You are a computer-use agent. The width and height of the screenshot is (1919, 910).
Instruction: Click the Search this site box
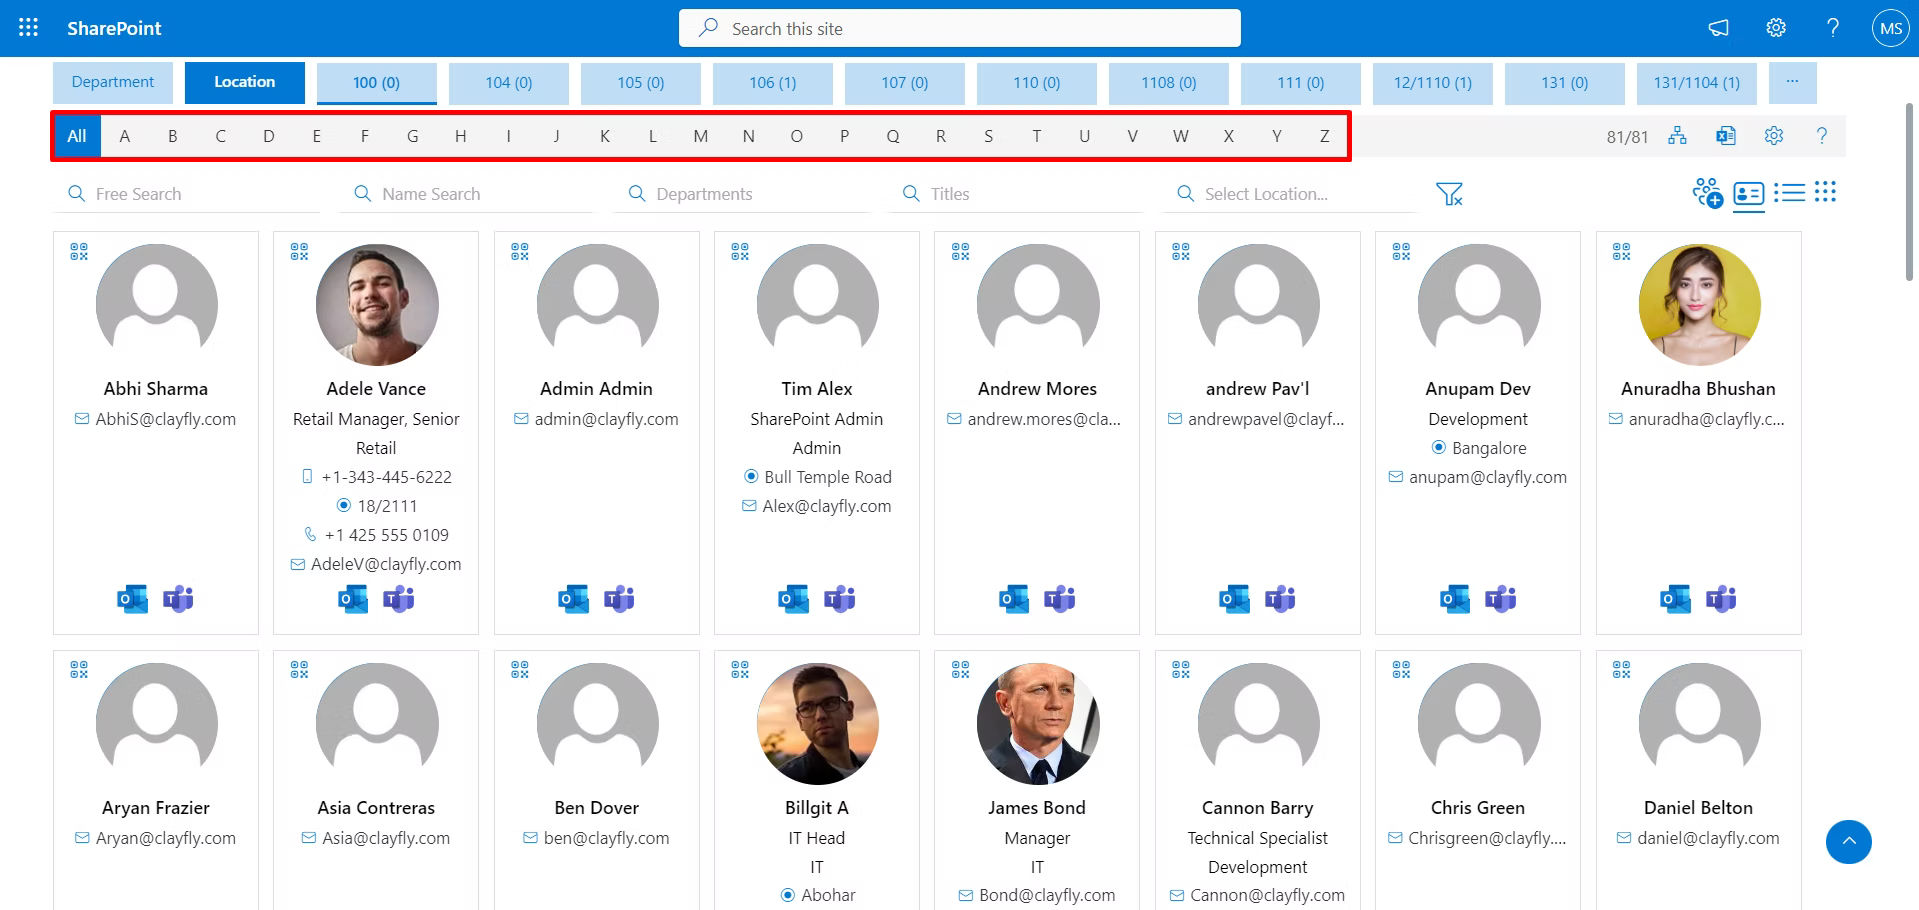pyautogui.click(x=960, y=28)
